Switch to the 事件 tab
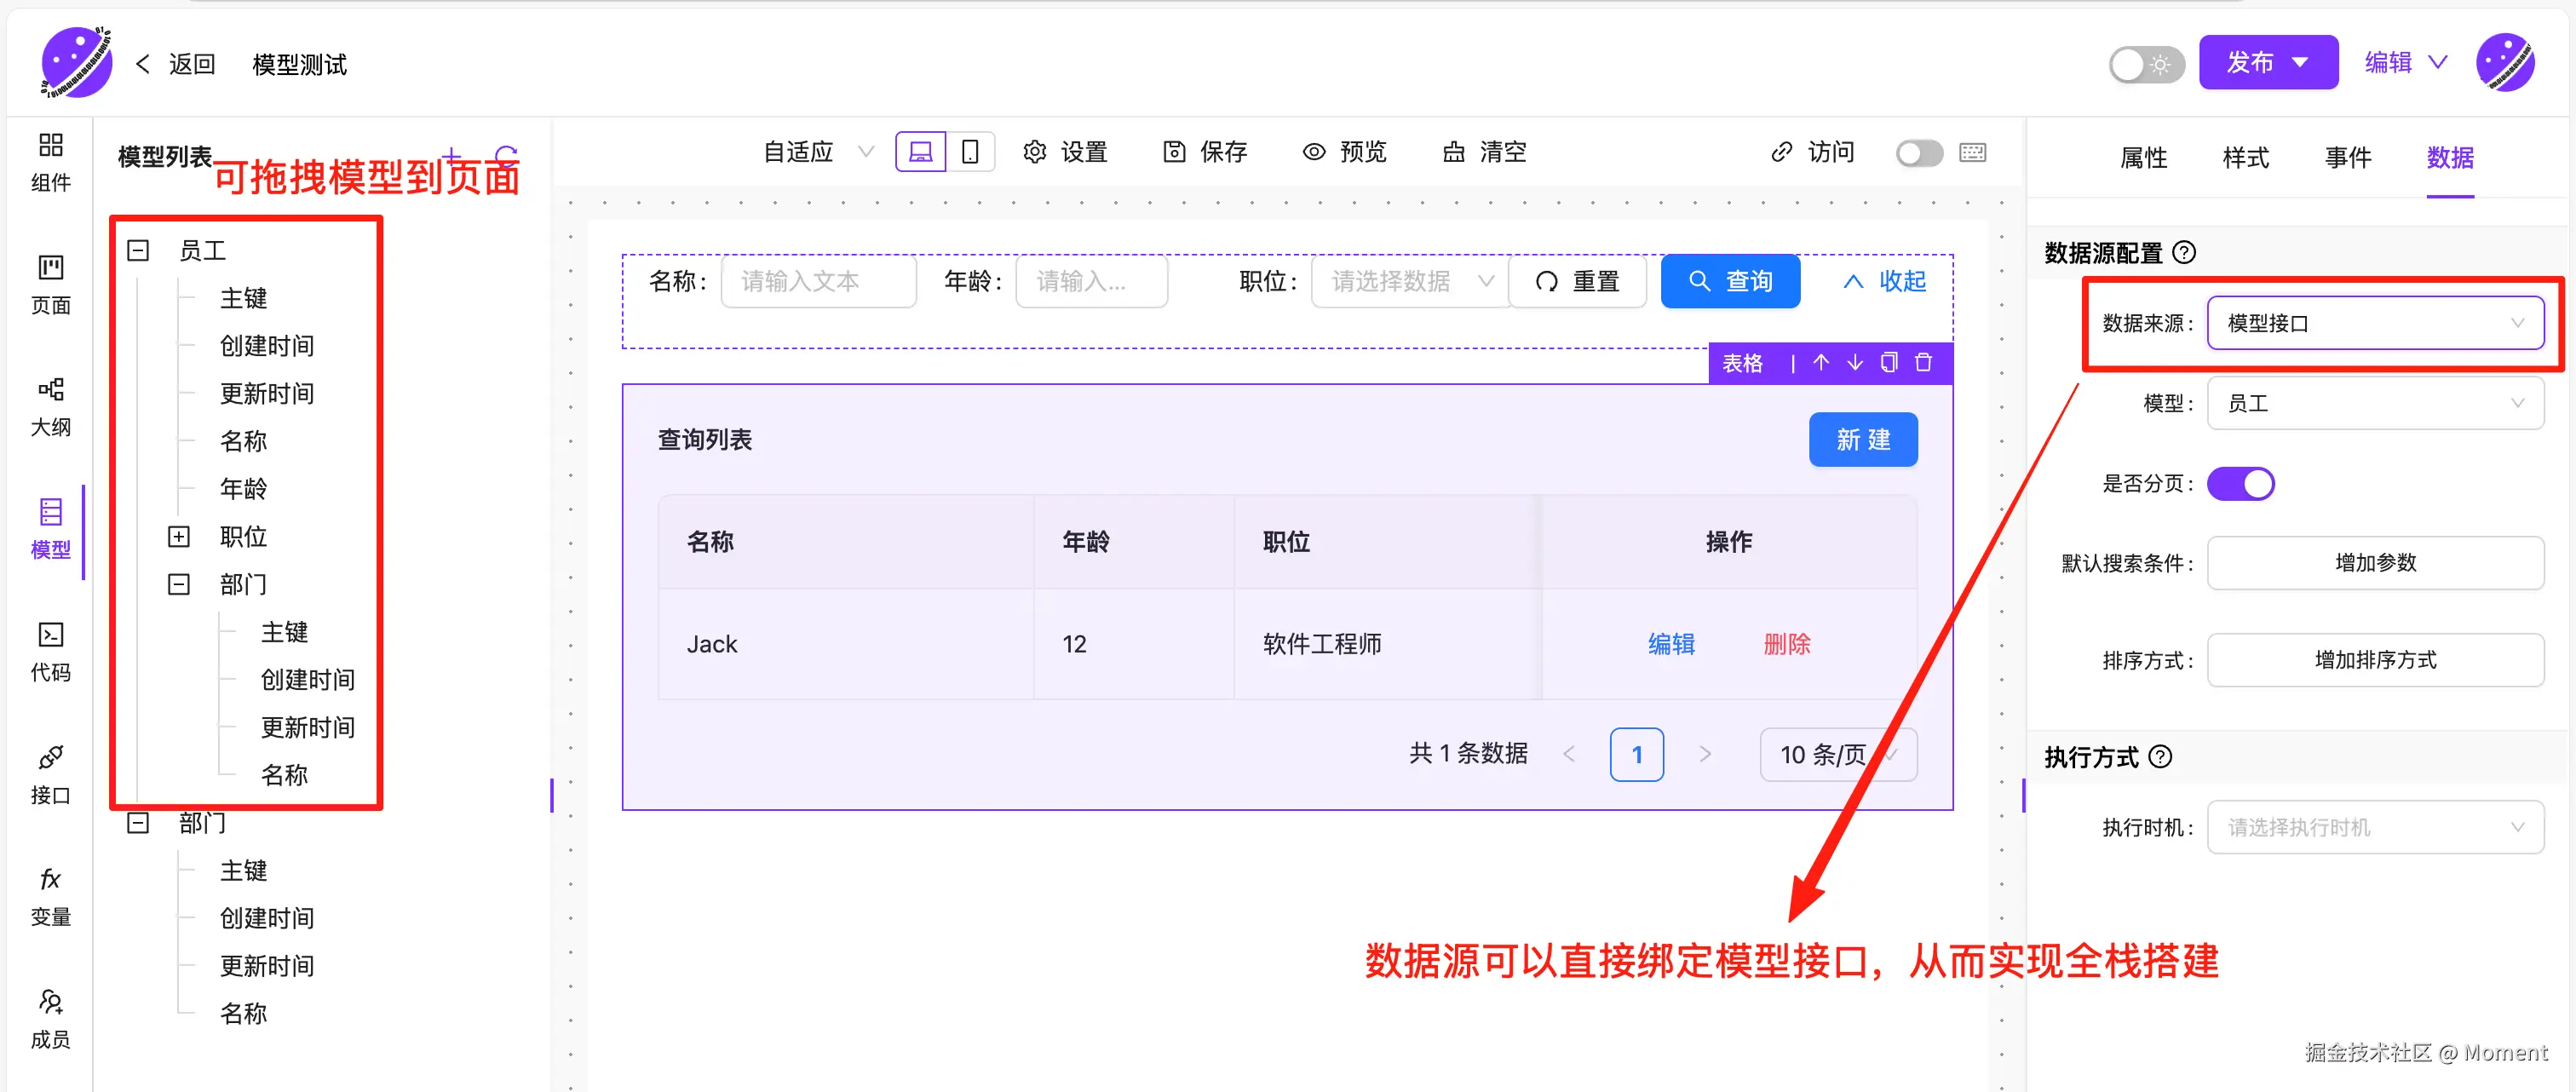Image resolution: width=2576 pixels, height=1092 pixels. (2347, 157)
